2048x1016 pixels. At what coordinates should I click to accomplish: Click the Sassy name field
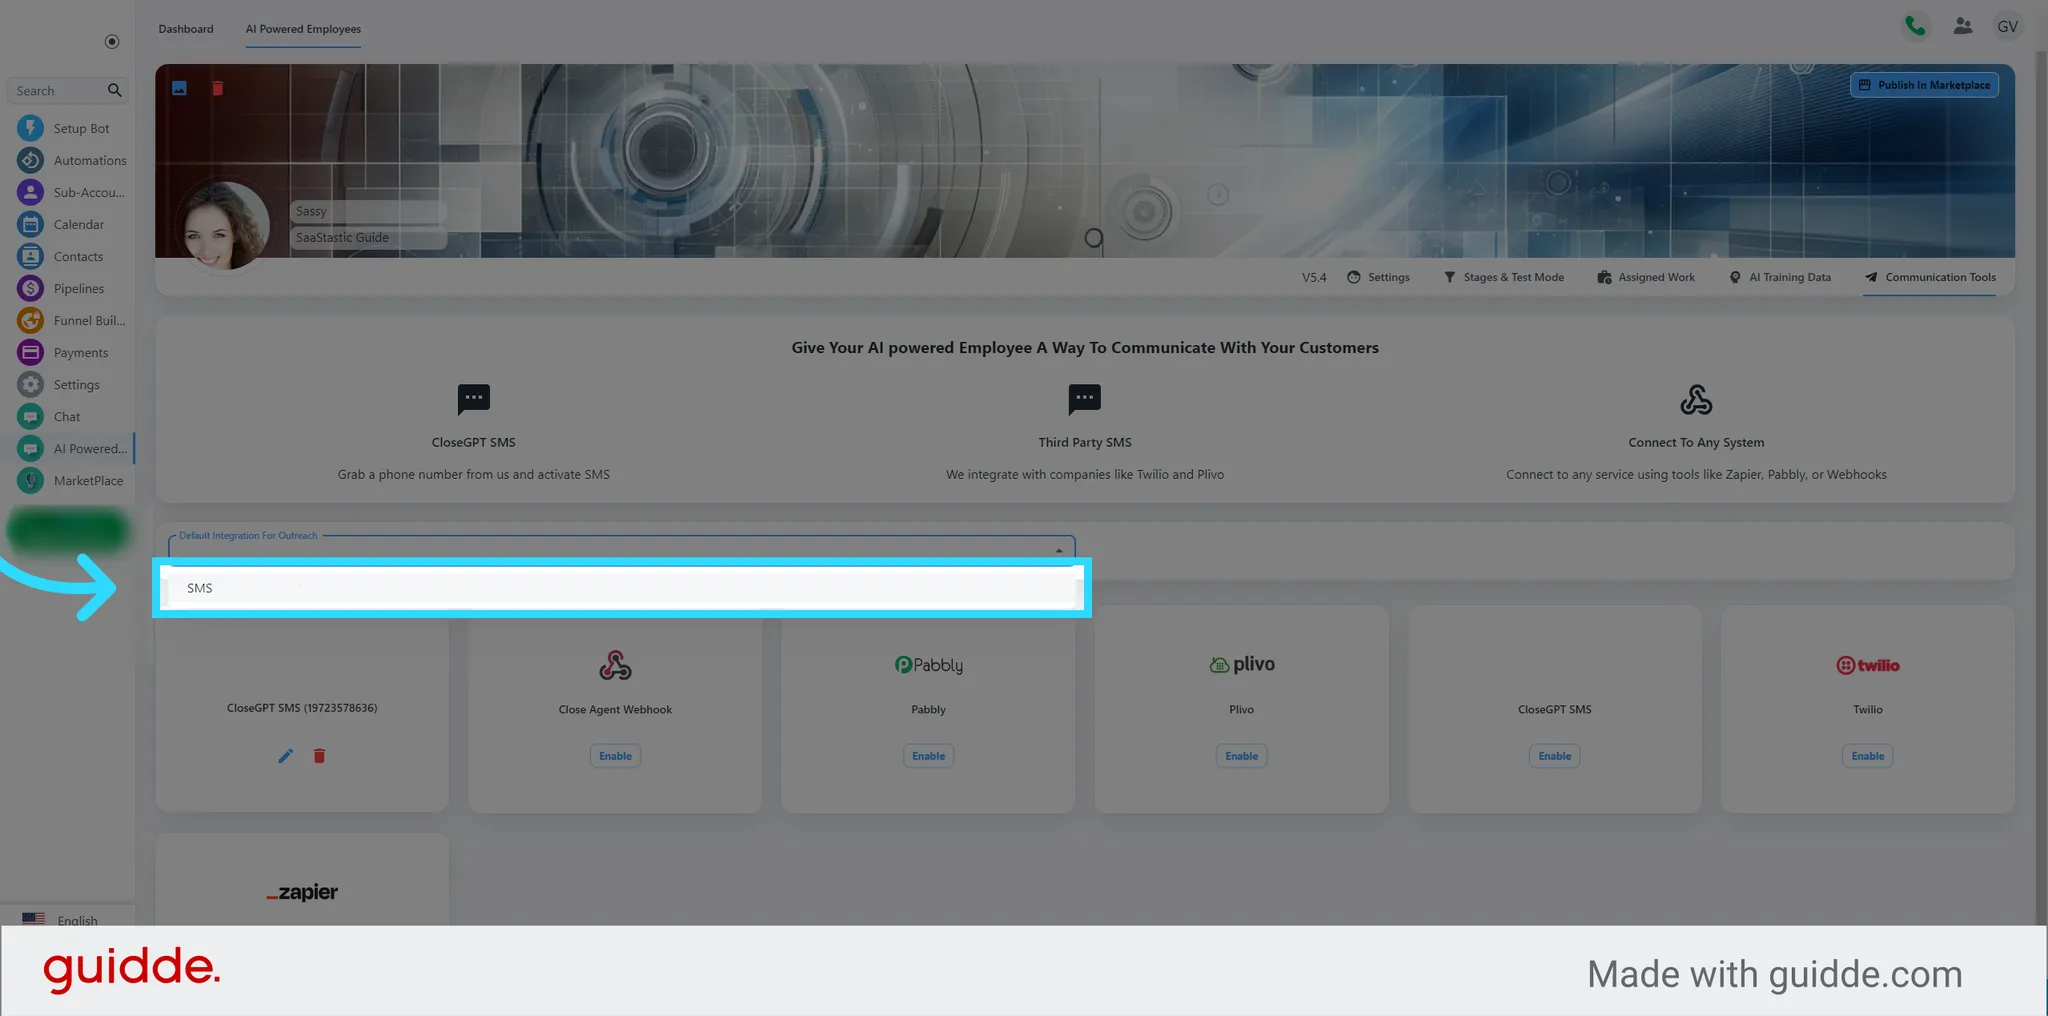[367, 211]
